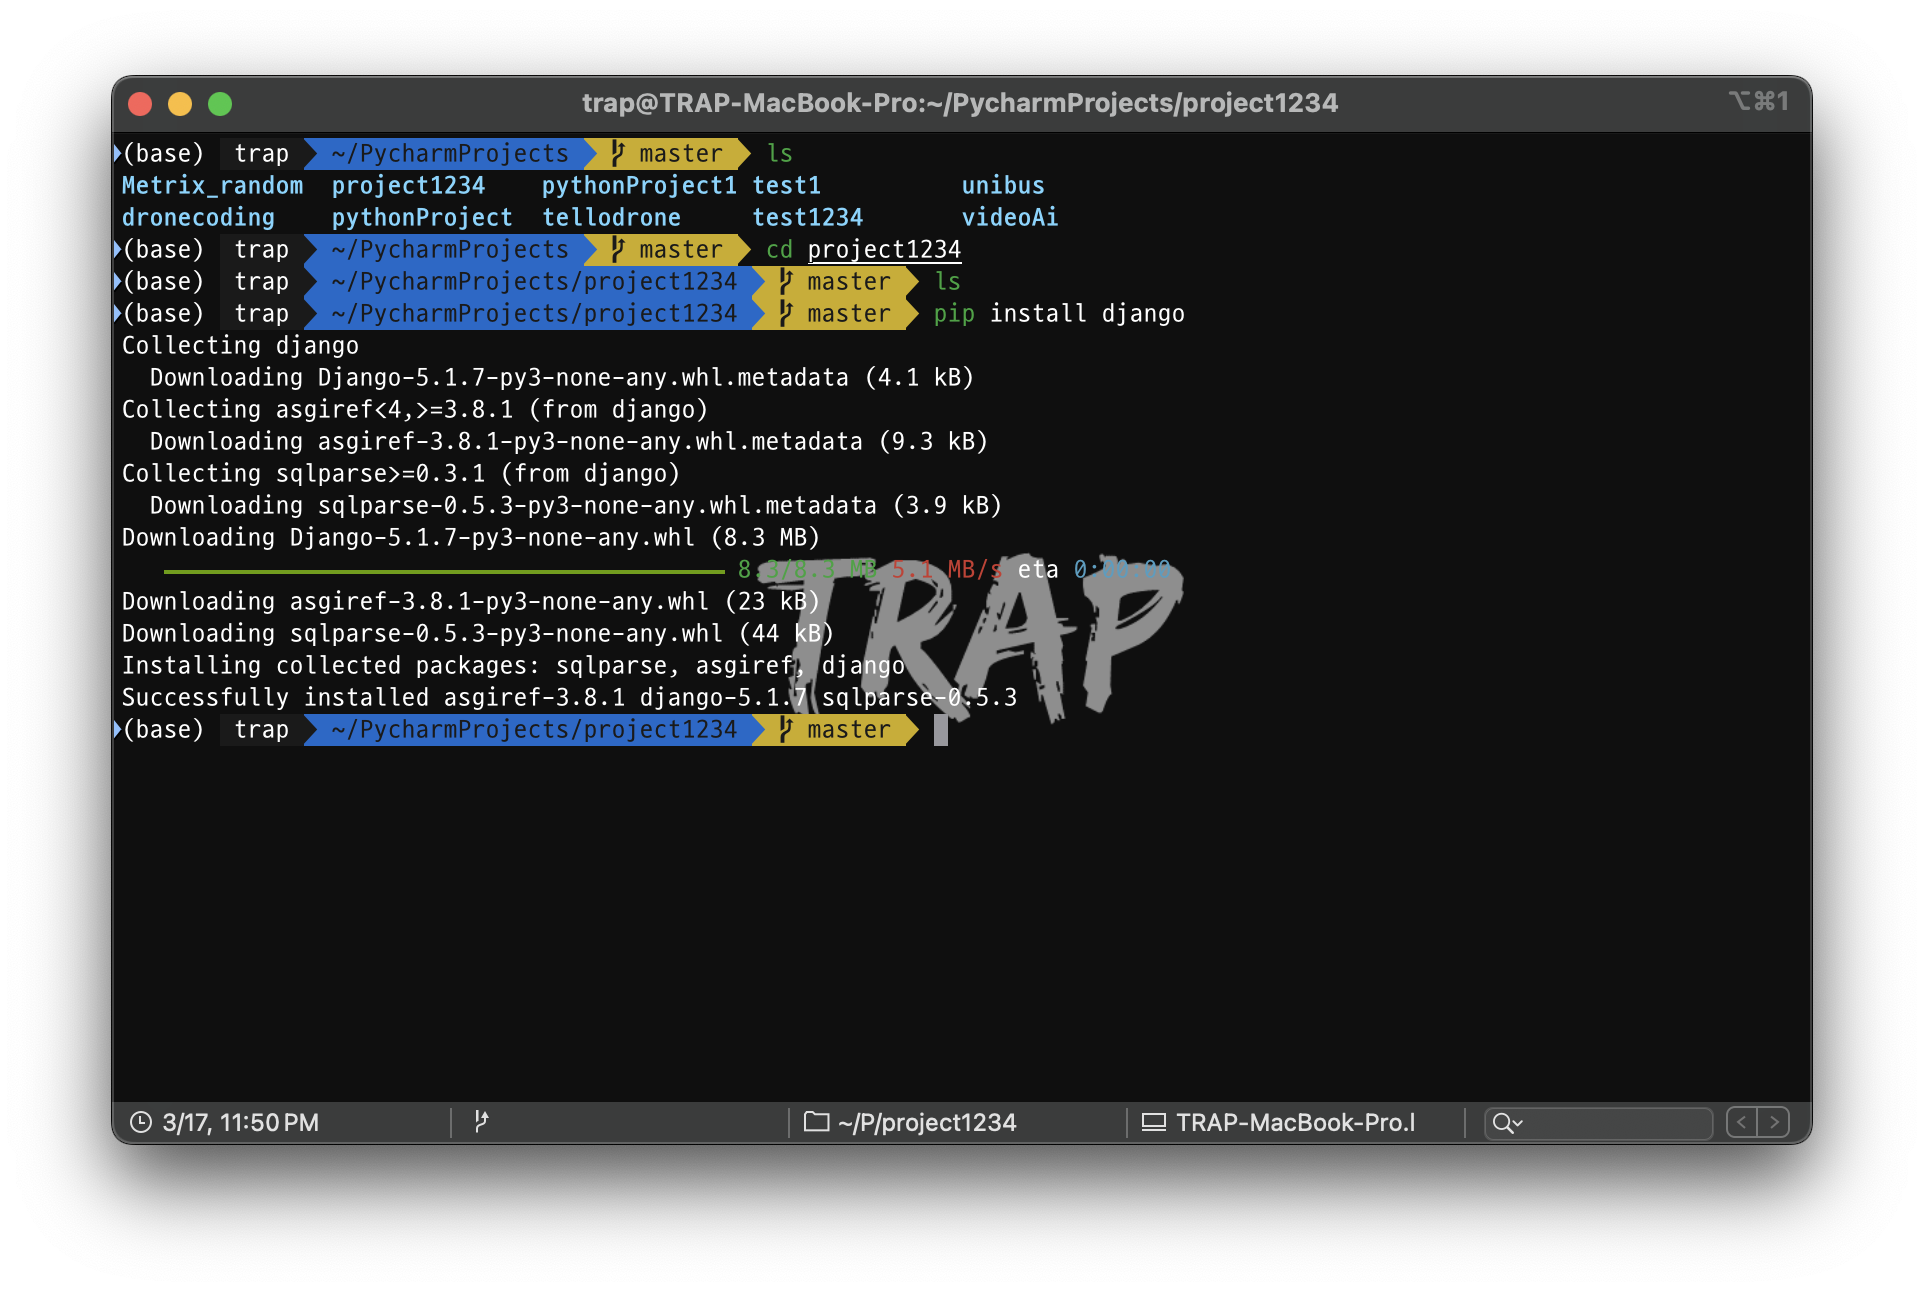Click the clock icon in status bar
The width and height of the screenshot is (1924, 1292).
tap(141, 1122)
